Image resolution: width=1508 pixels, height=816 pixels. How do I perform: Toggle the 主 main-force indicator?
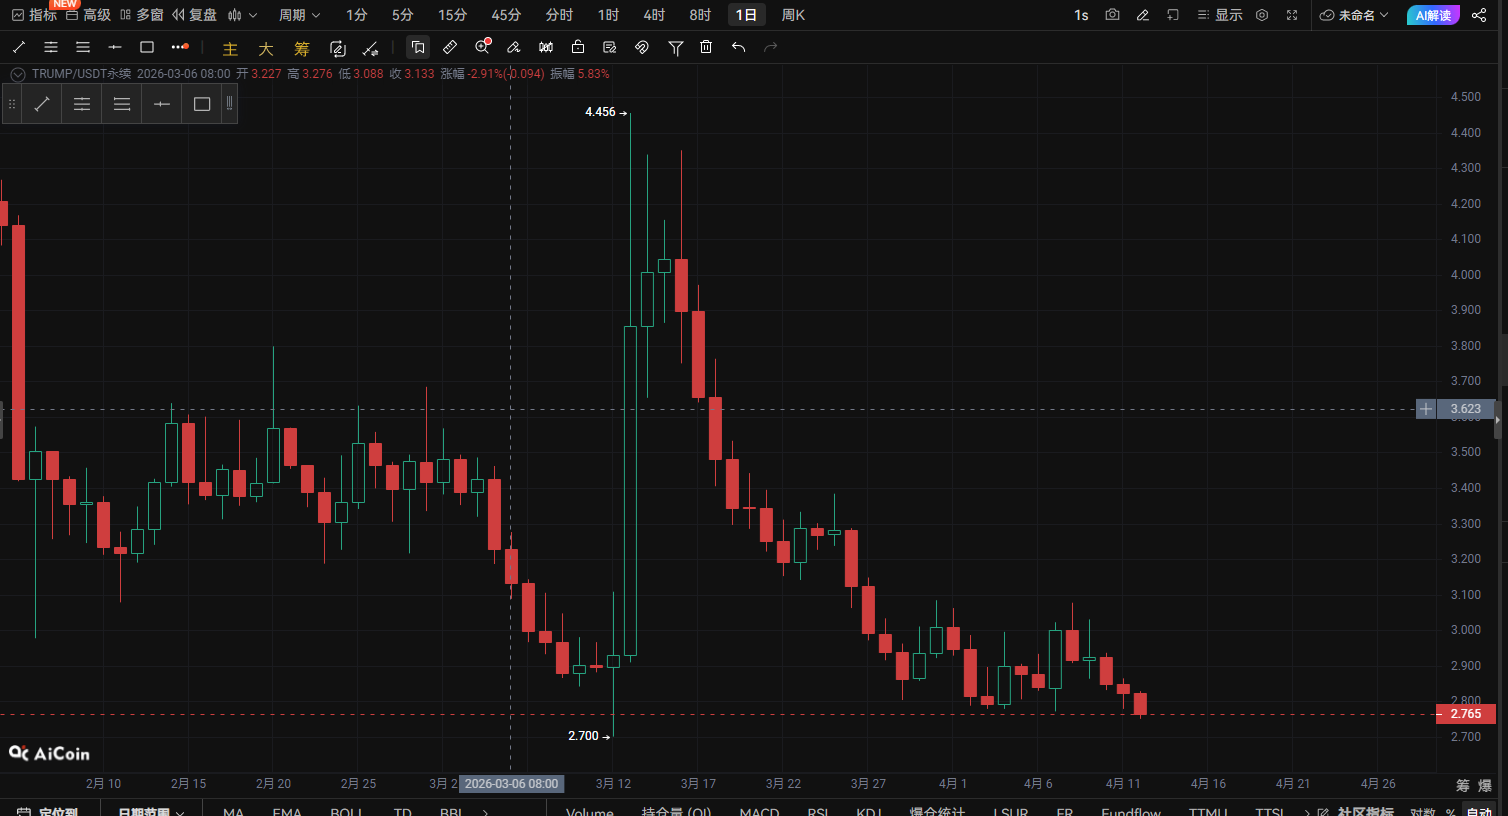click(x=230, y=48)
